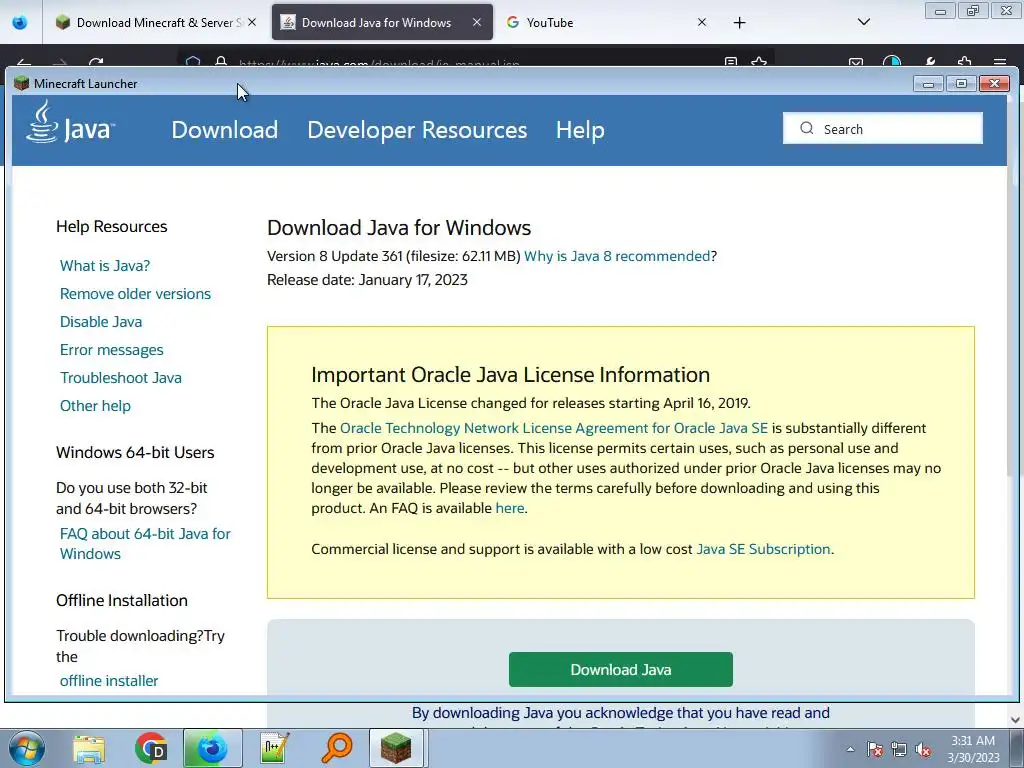Click the taskbar clock showing 3:31 AM
1024x768 pixels.
tap(973, 749)
